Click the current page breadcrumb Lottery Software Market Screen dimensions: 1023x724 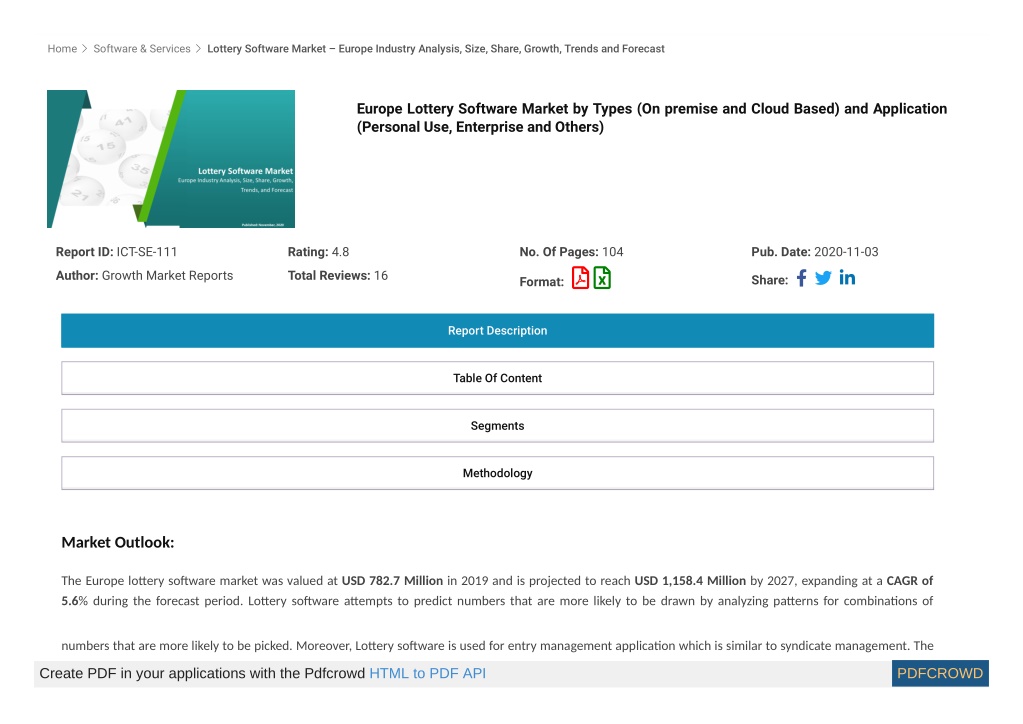coord(436,49)
